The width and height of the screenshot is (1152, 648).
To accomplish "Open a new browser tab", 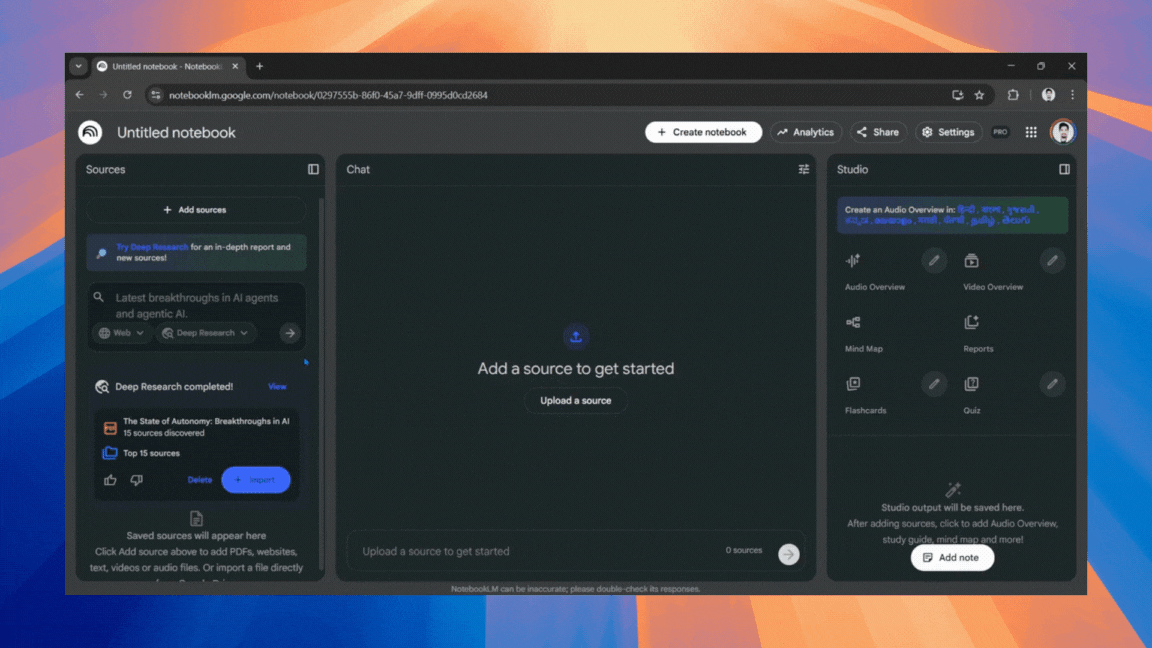I will [x=259, y=66].
